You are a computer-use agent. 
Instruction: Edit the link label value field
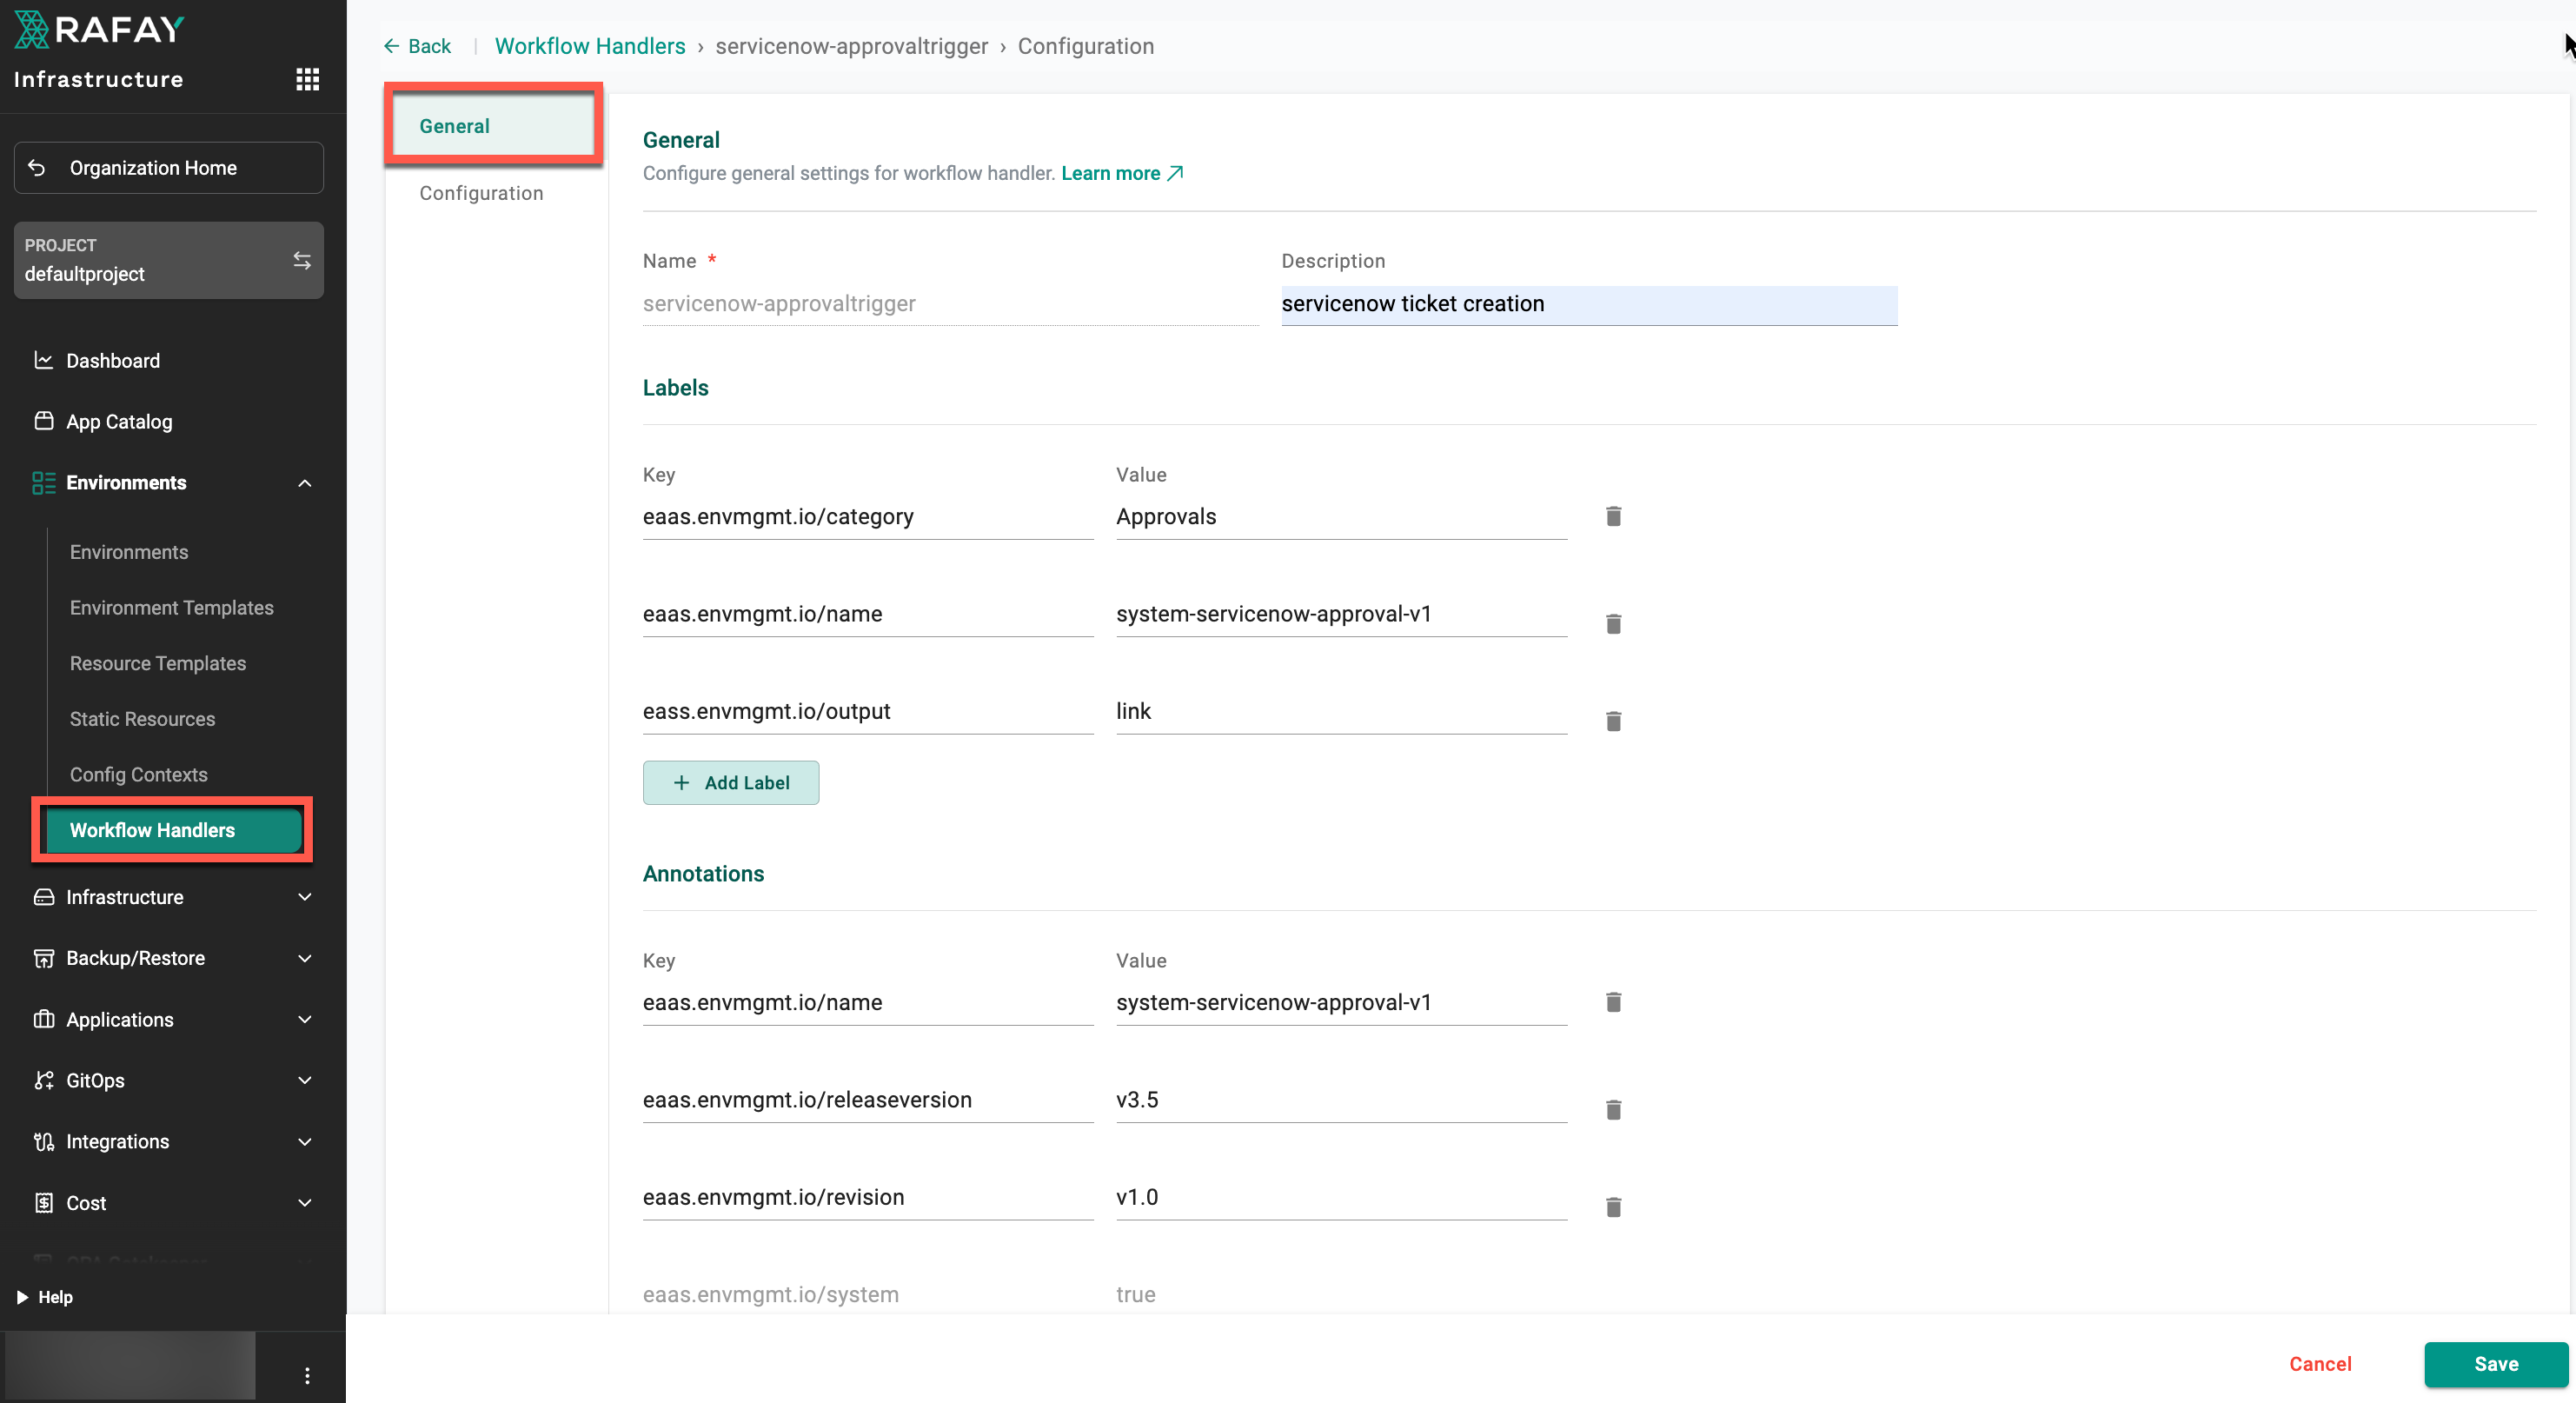point(1341,711)
